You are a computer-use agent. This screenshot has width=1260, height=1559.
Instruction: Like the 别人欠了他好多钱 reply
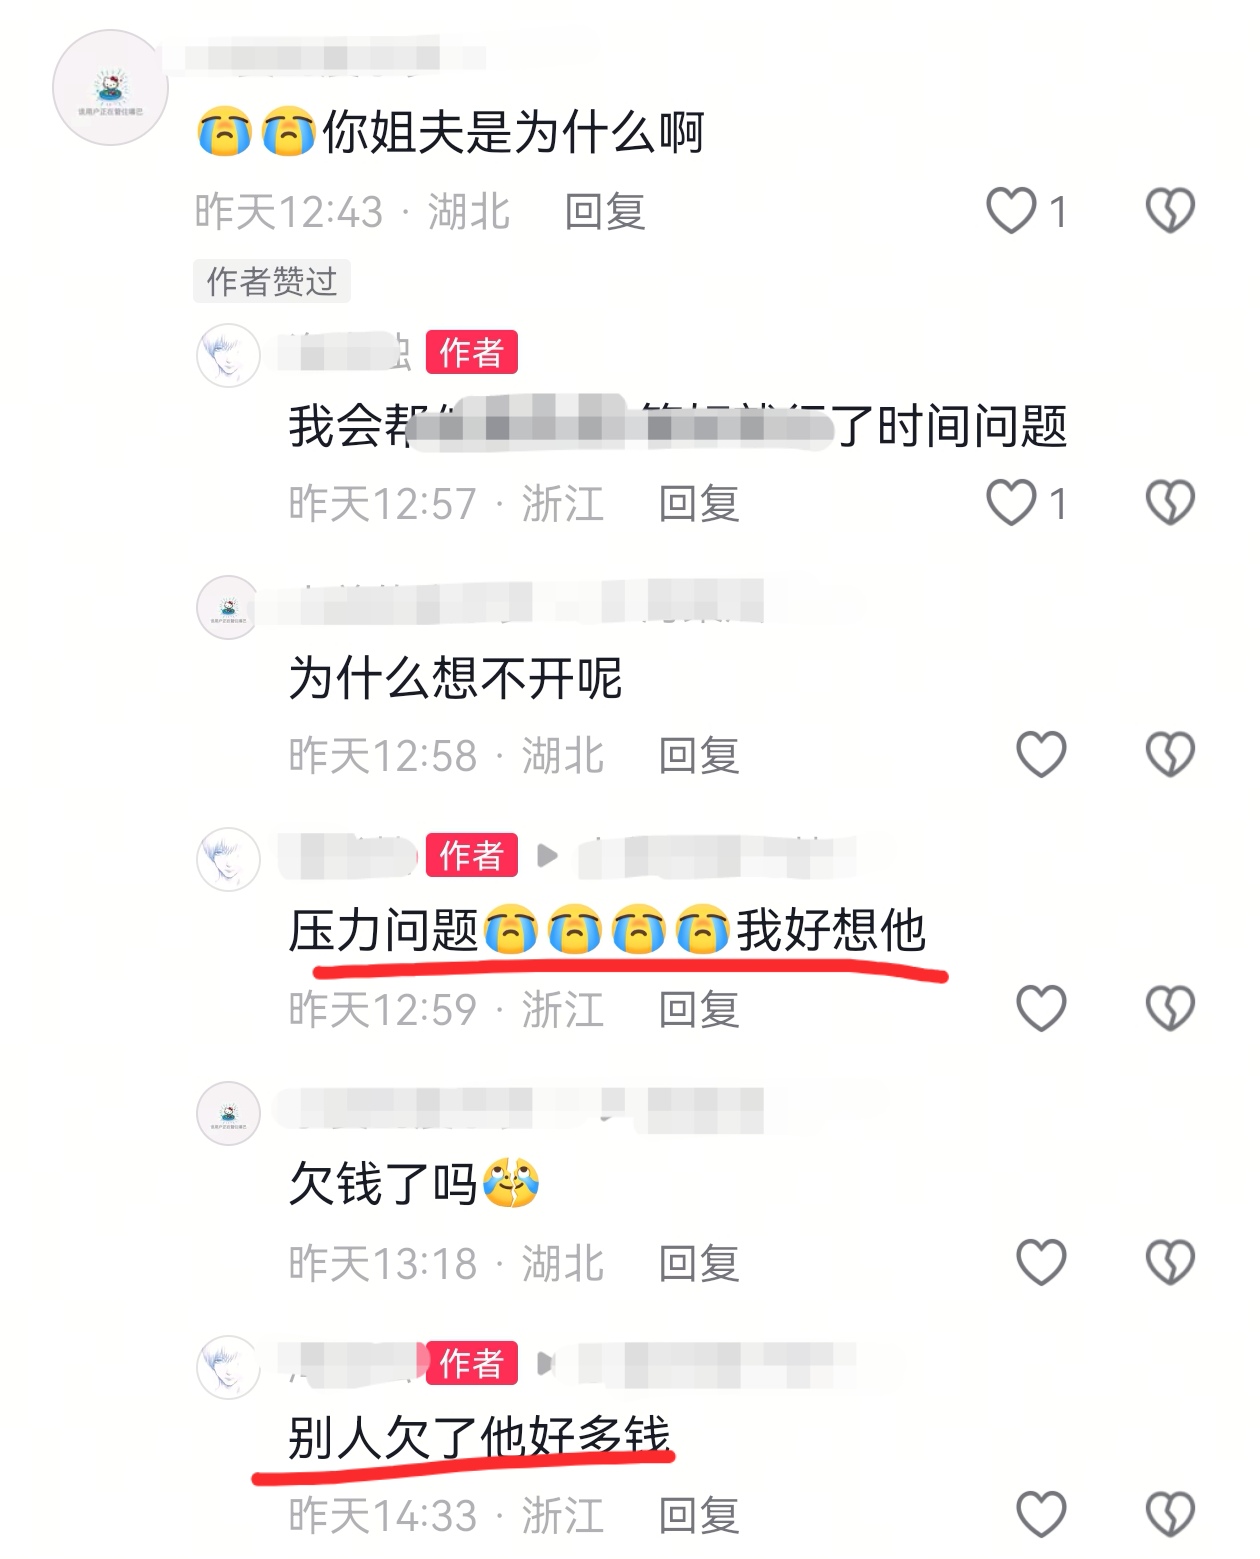click(1041, 1514)
